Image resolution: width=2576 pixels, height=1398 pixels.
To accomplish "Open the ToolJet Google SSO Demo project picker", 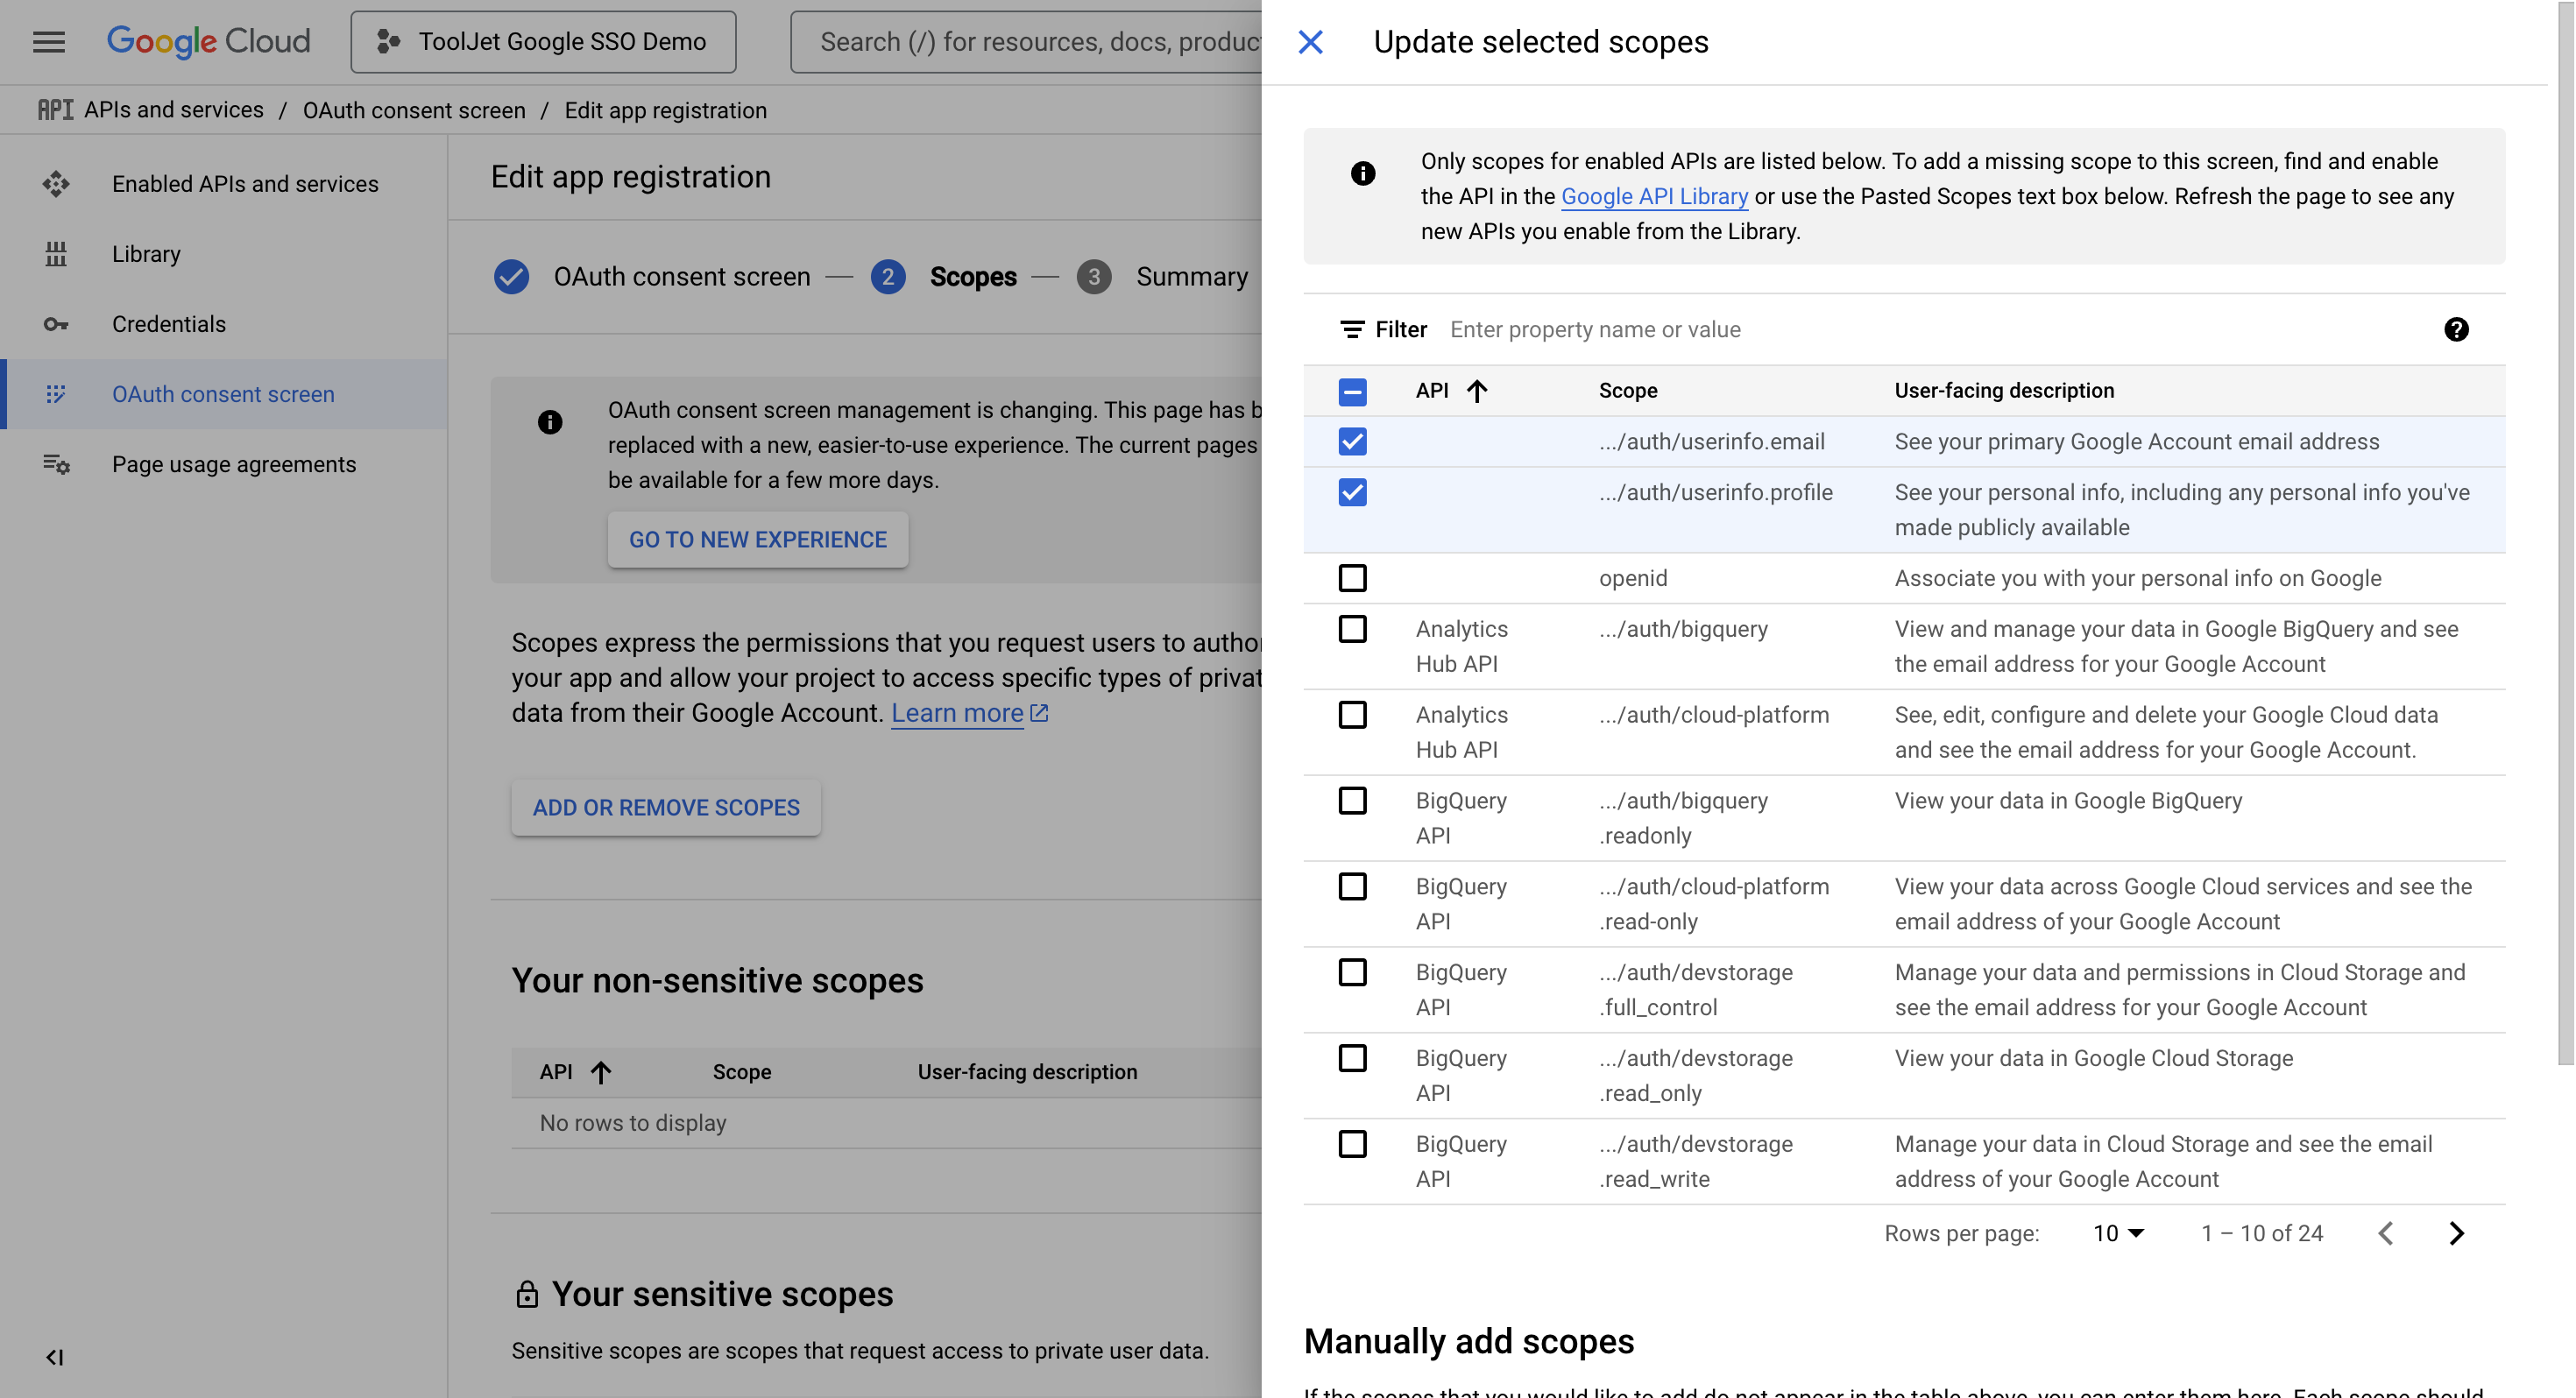I will (543, 42).
